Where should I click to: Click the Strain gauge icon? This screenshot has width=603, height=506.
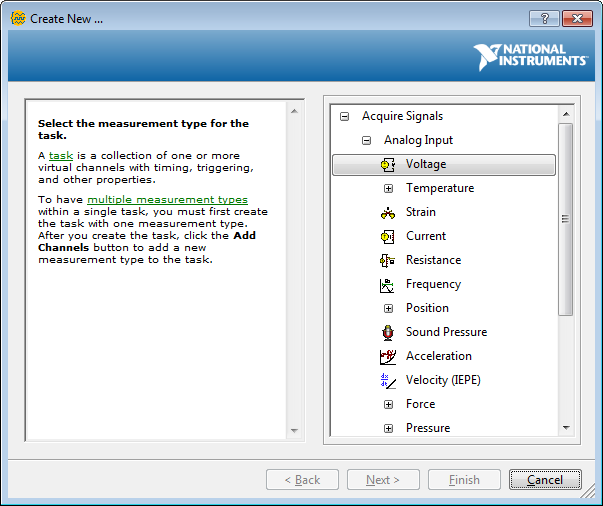coord(388,213)
